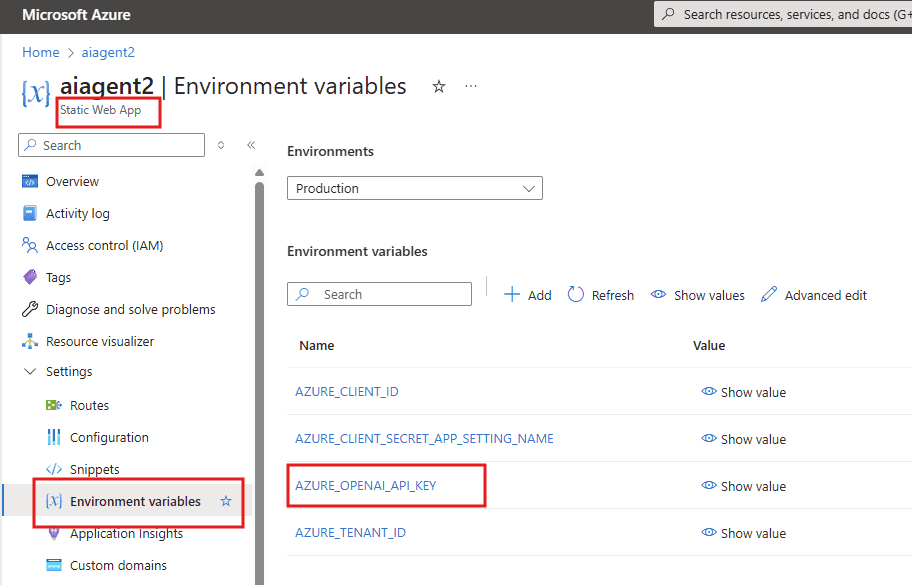Collapse the Settings section in sidebar
The image size is (912, 585).
tap(29, 372)
